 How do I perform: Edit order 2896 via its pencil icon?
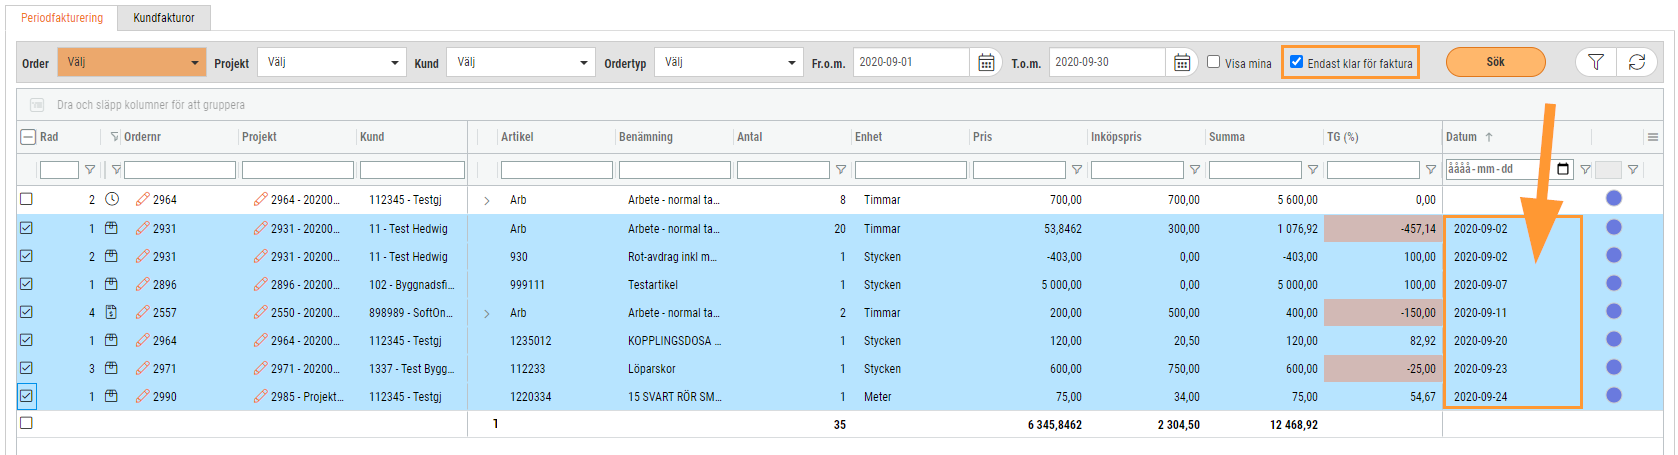tap(143, 284)
